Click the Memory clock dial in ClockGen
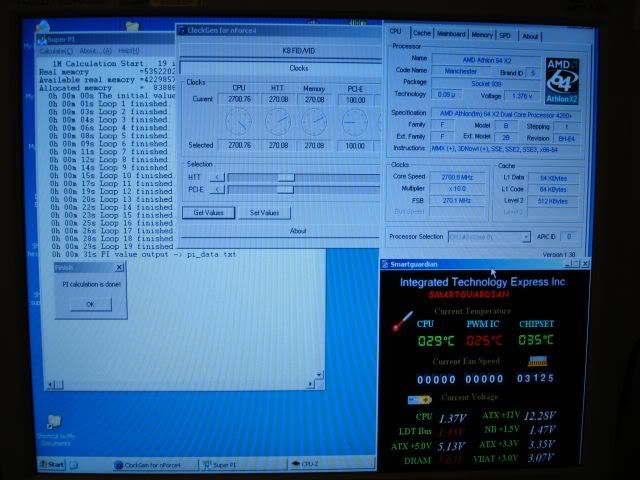 tap(314, 122)
